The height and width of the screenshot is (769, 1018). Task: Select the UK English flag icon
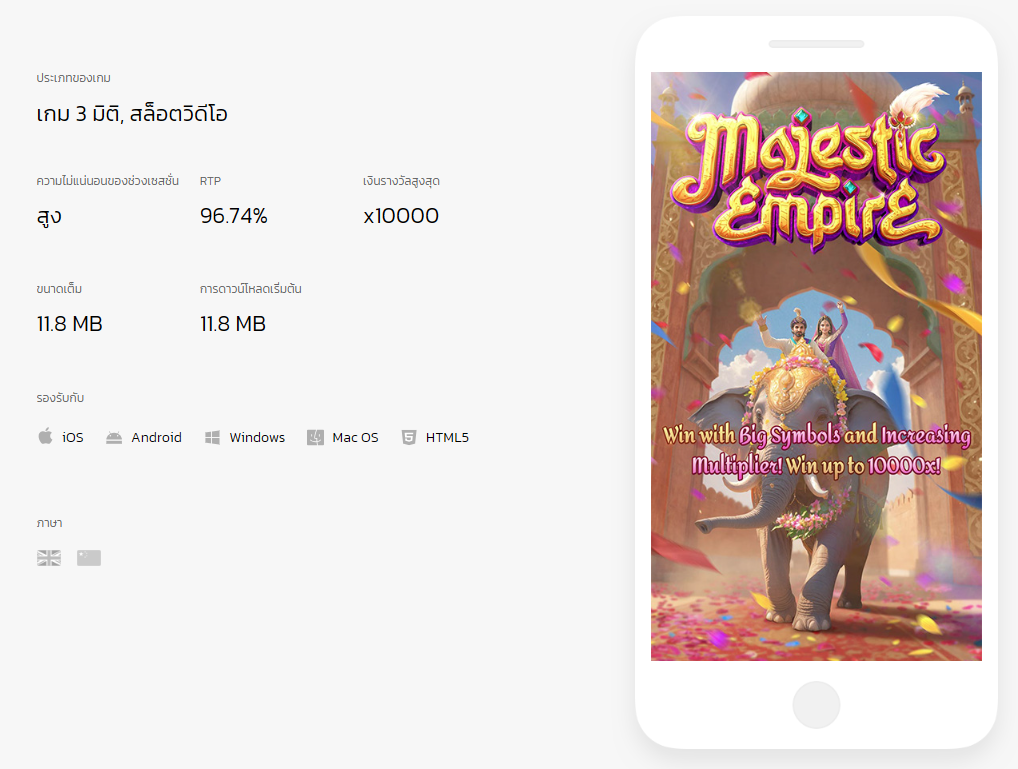[49, 558]
